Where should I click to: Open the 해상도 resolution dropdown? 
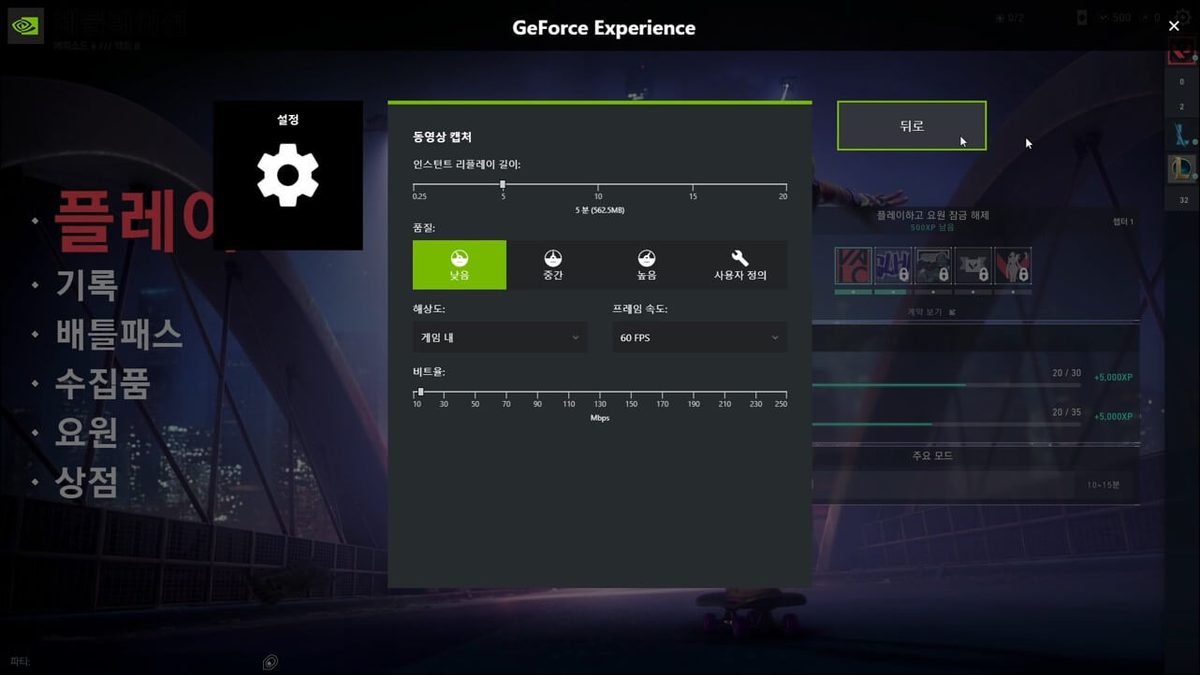pos(500,338)
